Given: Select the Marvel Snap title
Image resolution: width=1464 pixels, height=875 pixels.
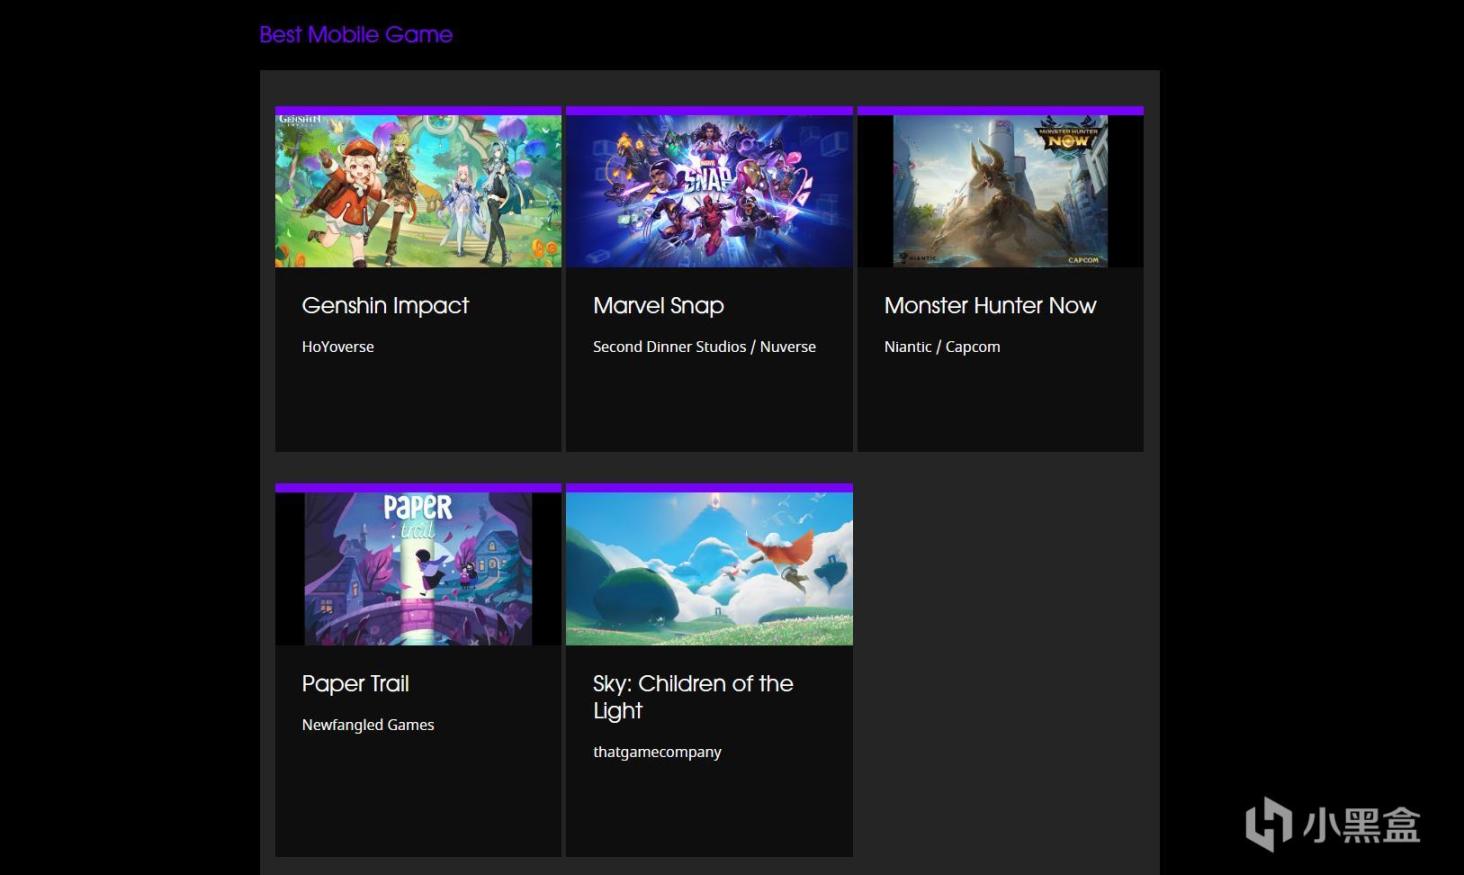Looking at the screenshot, I should pyautogui.click(x=658, y=306).
